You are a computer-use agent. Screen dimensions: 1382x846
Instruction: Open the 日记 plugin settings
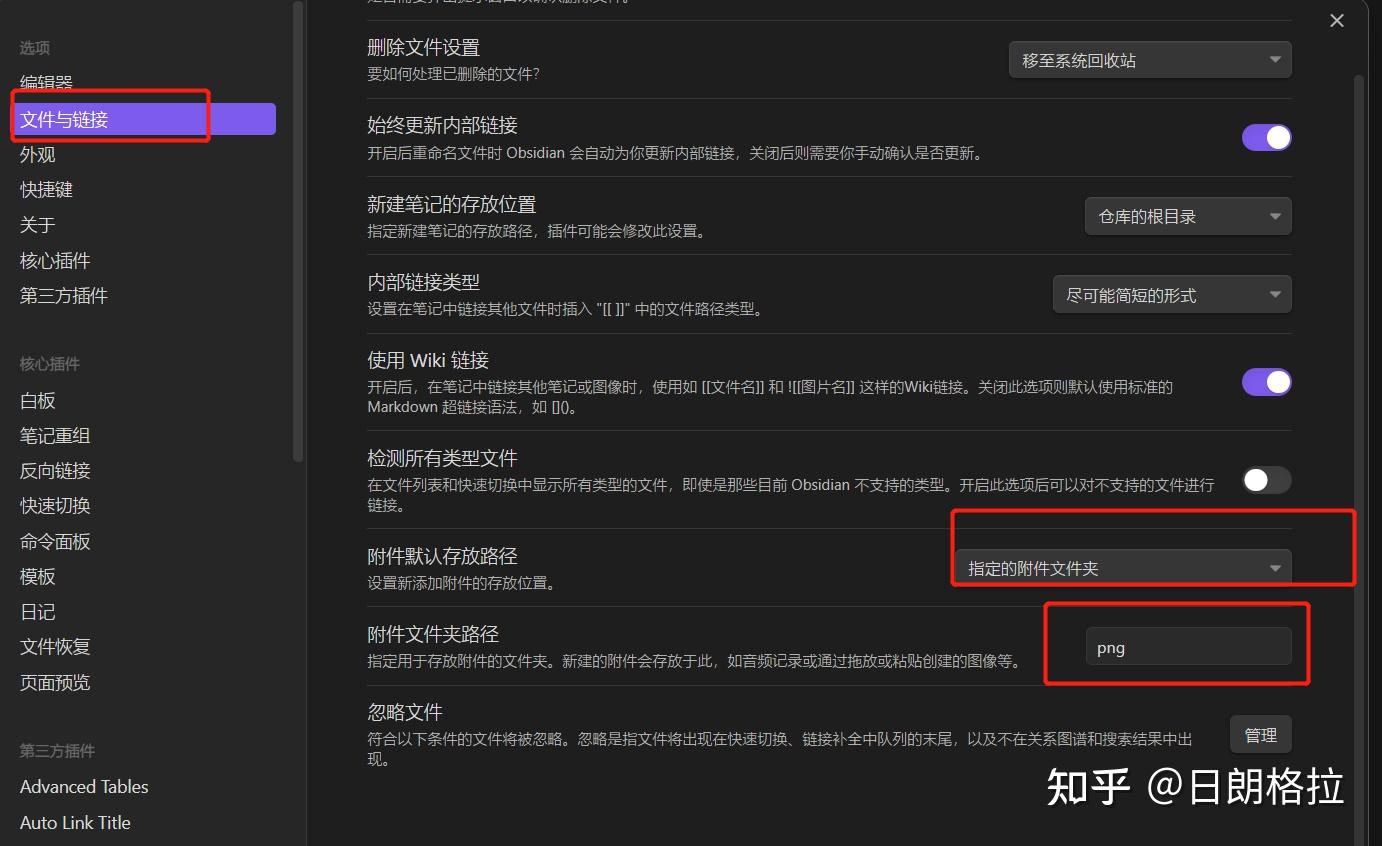(x=37, y=611)
